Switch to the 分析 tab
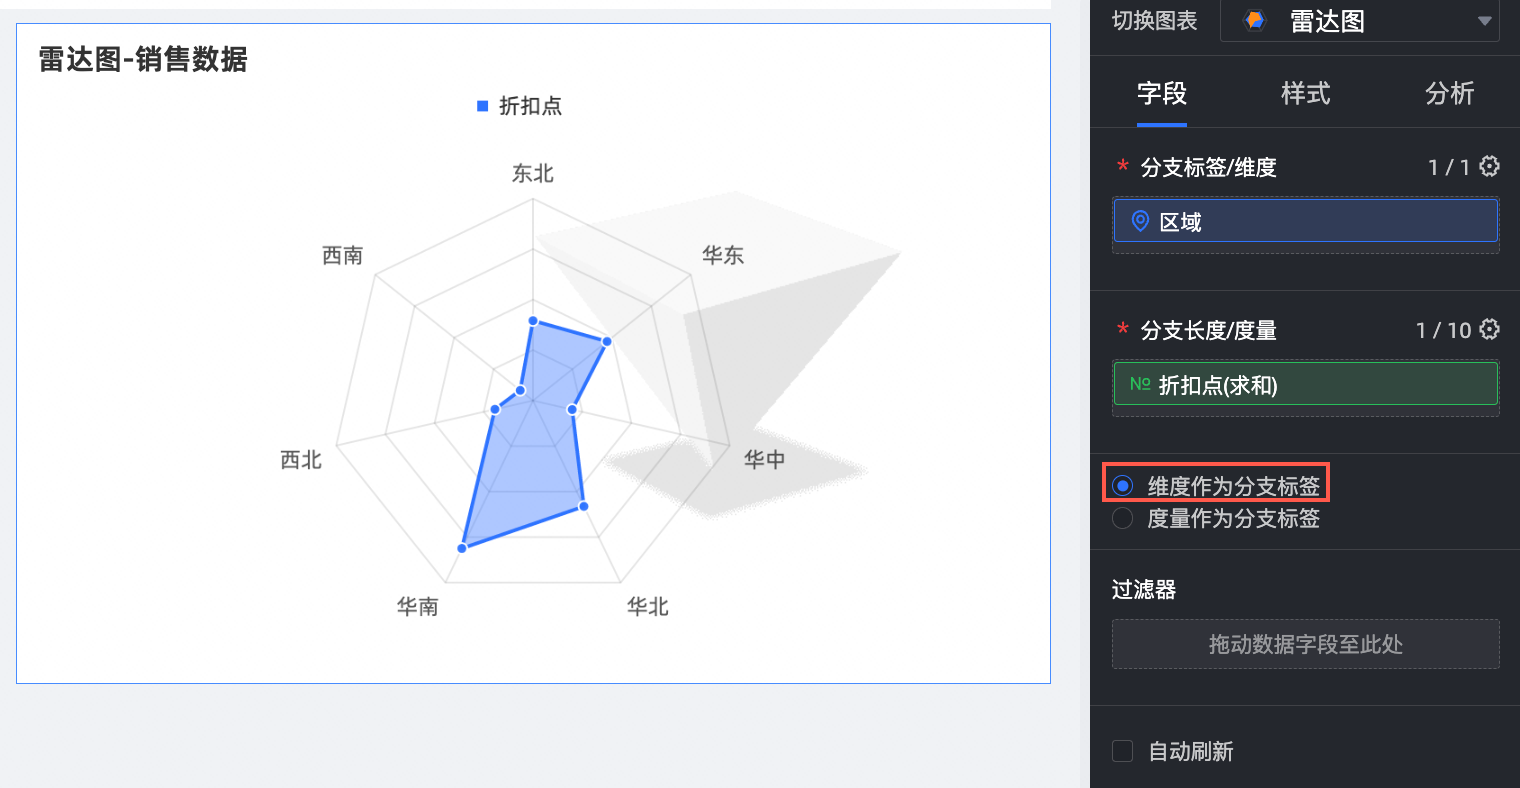This screenshot has width=1520, height=788. pos(1449,94)
